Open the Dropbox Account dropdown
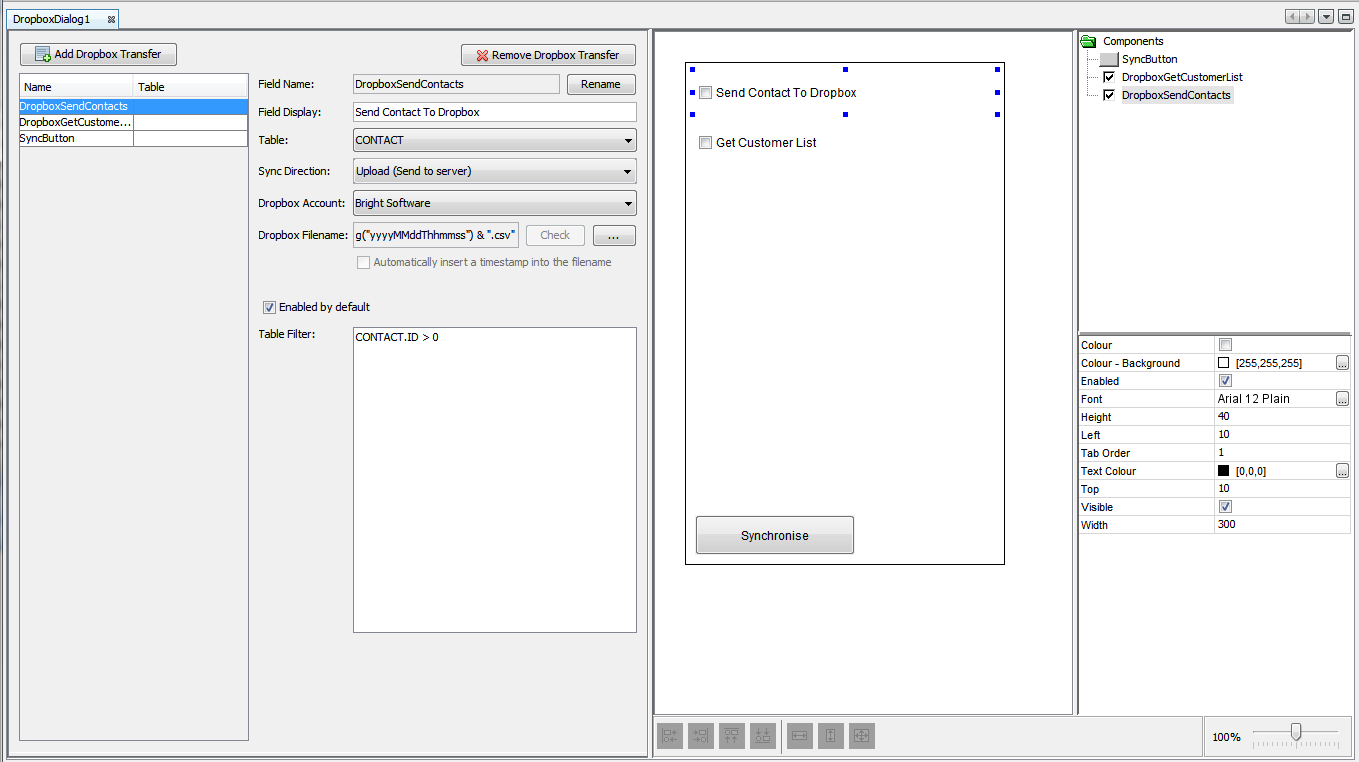 495,204
